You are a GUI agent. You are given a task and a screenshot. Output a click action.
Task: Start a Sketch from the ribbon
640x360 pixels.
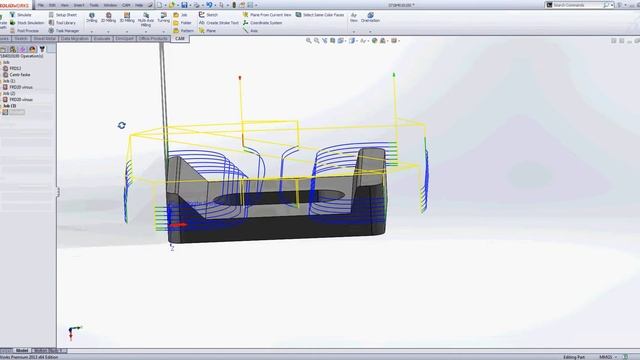point(208,15)
